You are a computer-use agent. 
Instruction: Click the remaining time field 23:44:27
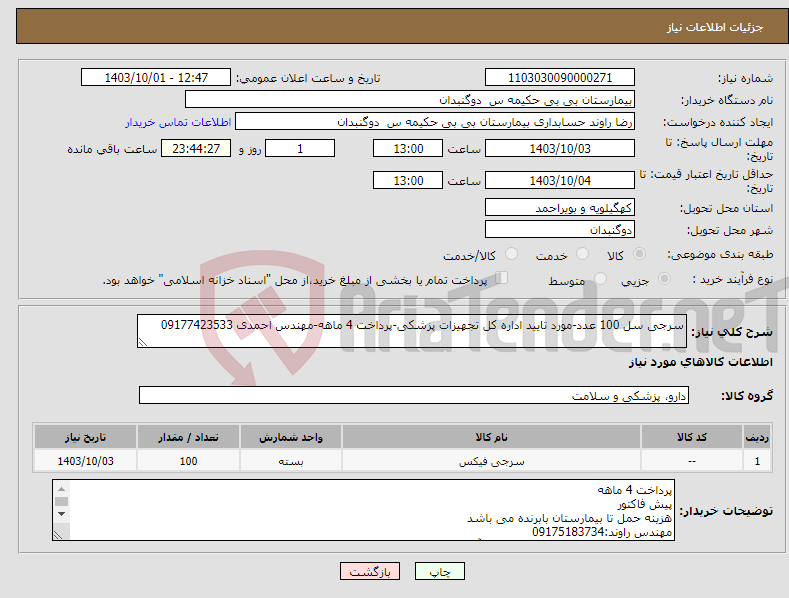(196, 148)
